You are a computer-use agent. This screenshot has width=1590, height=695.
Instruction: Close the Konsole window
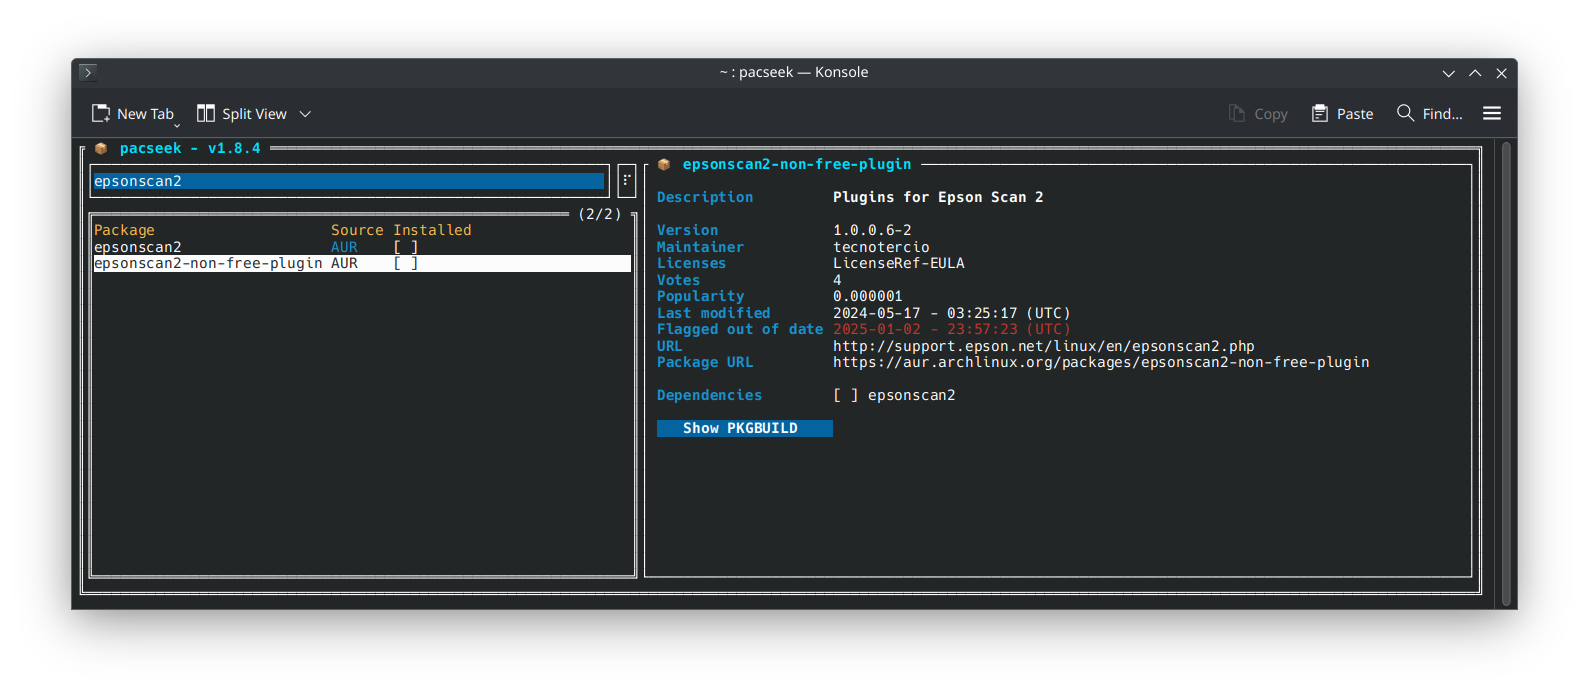point(1501,73)
